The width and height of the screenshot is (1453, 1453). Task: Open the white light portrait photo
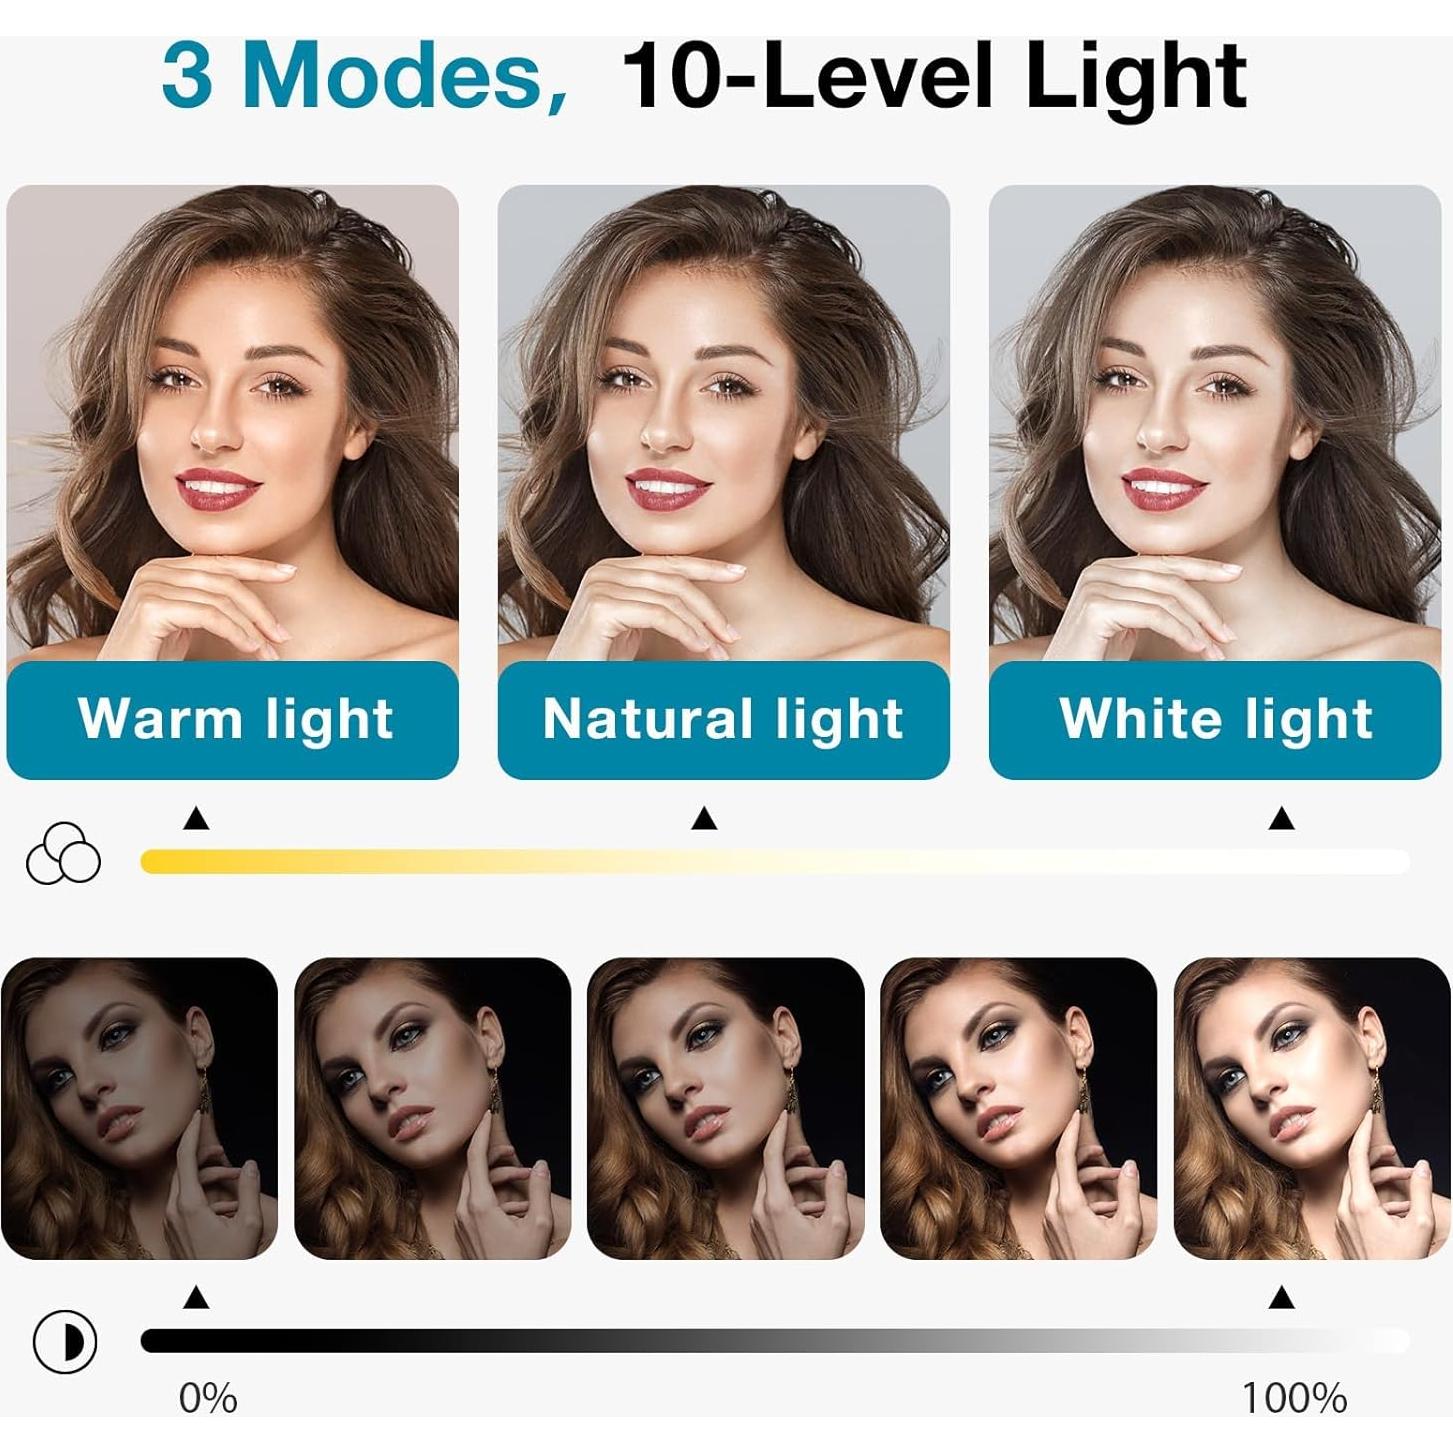1215,423
